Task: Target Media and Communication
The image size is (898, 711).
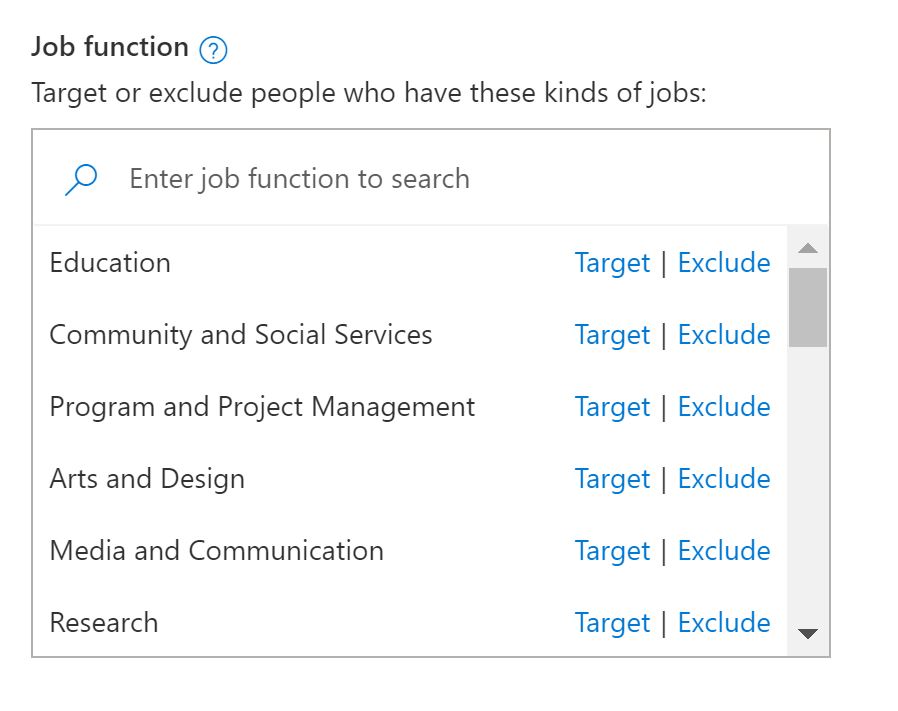Action: pos(612,551)
